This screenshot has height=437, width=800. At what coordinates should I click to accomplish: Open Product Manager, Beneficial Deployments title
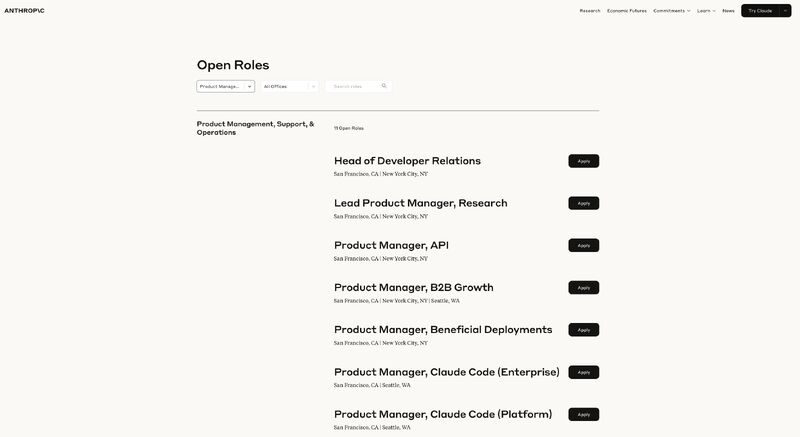[x=443, y=330]
